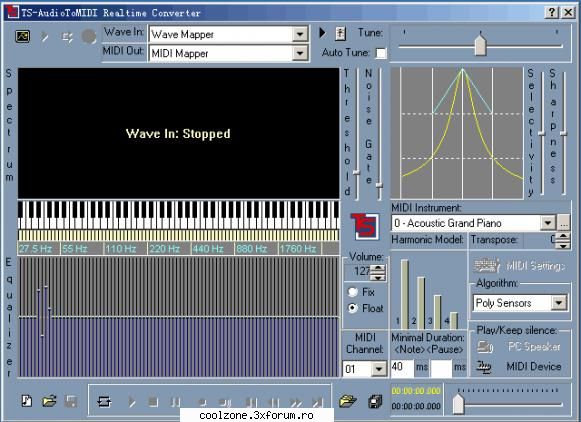Open the Wave In dropdown arrow

point(300,34)
